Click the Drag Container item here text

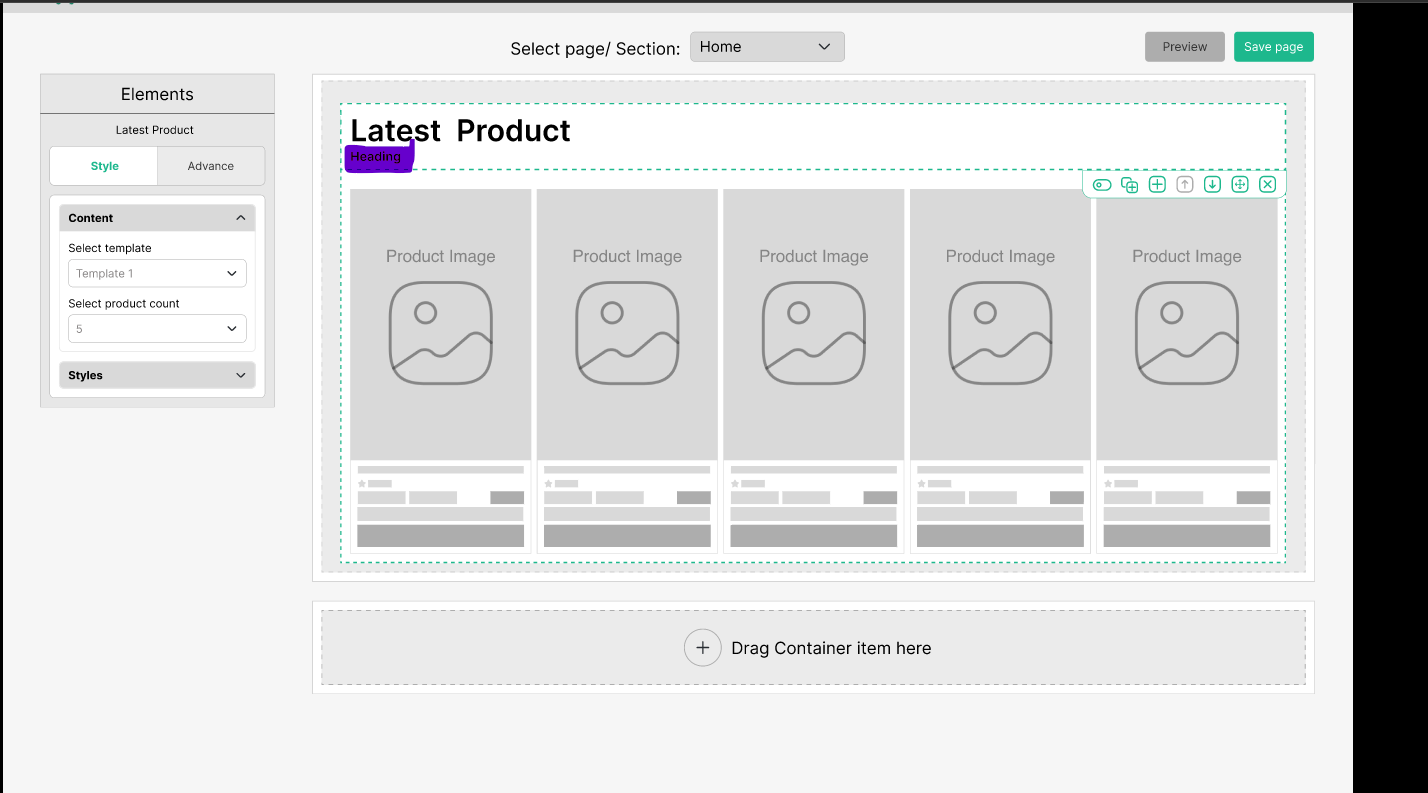tap(831, 648)
